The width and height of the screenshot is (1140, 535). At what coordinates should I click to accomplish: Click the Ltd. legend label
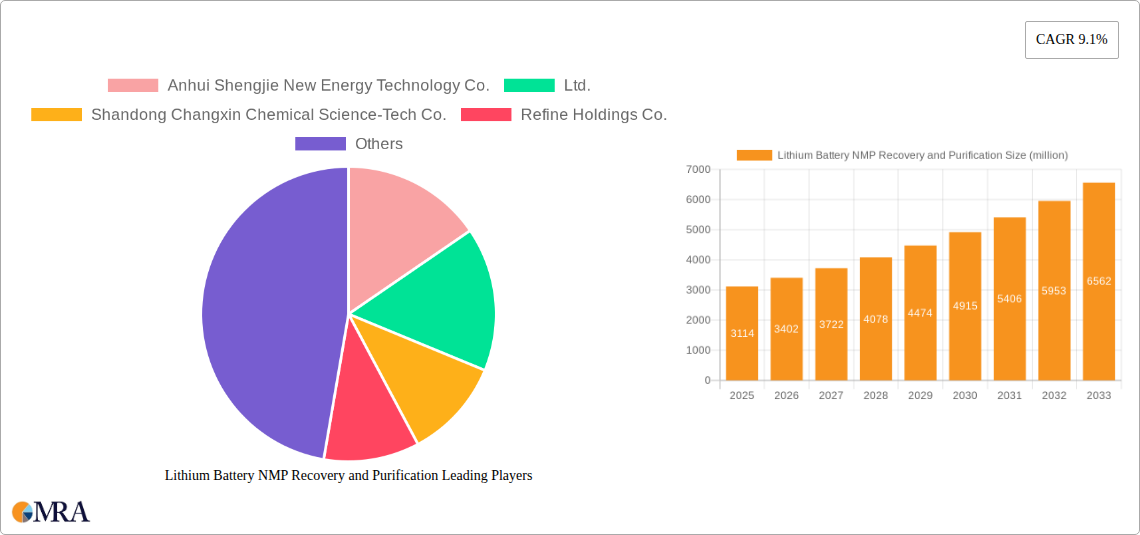577,86
